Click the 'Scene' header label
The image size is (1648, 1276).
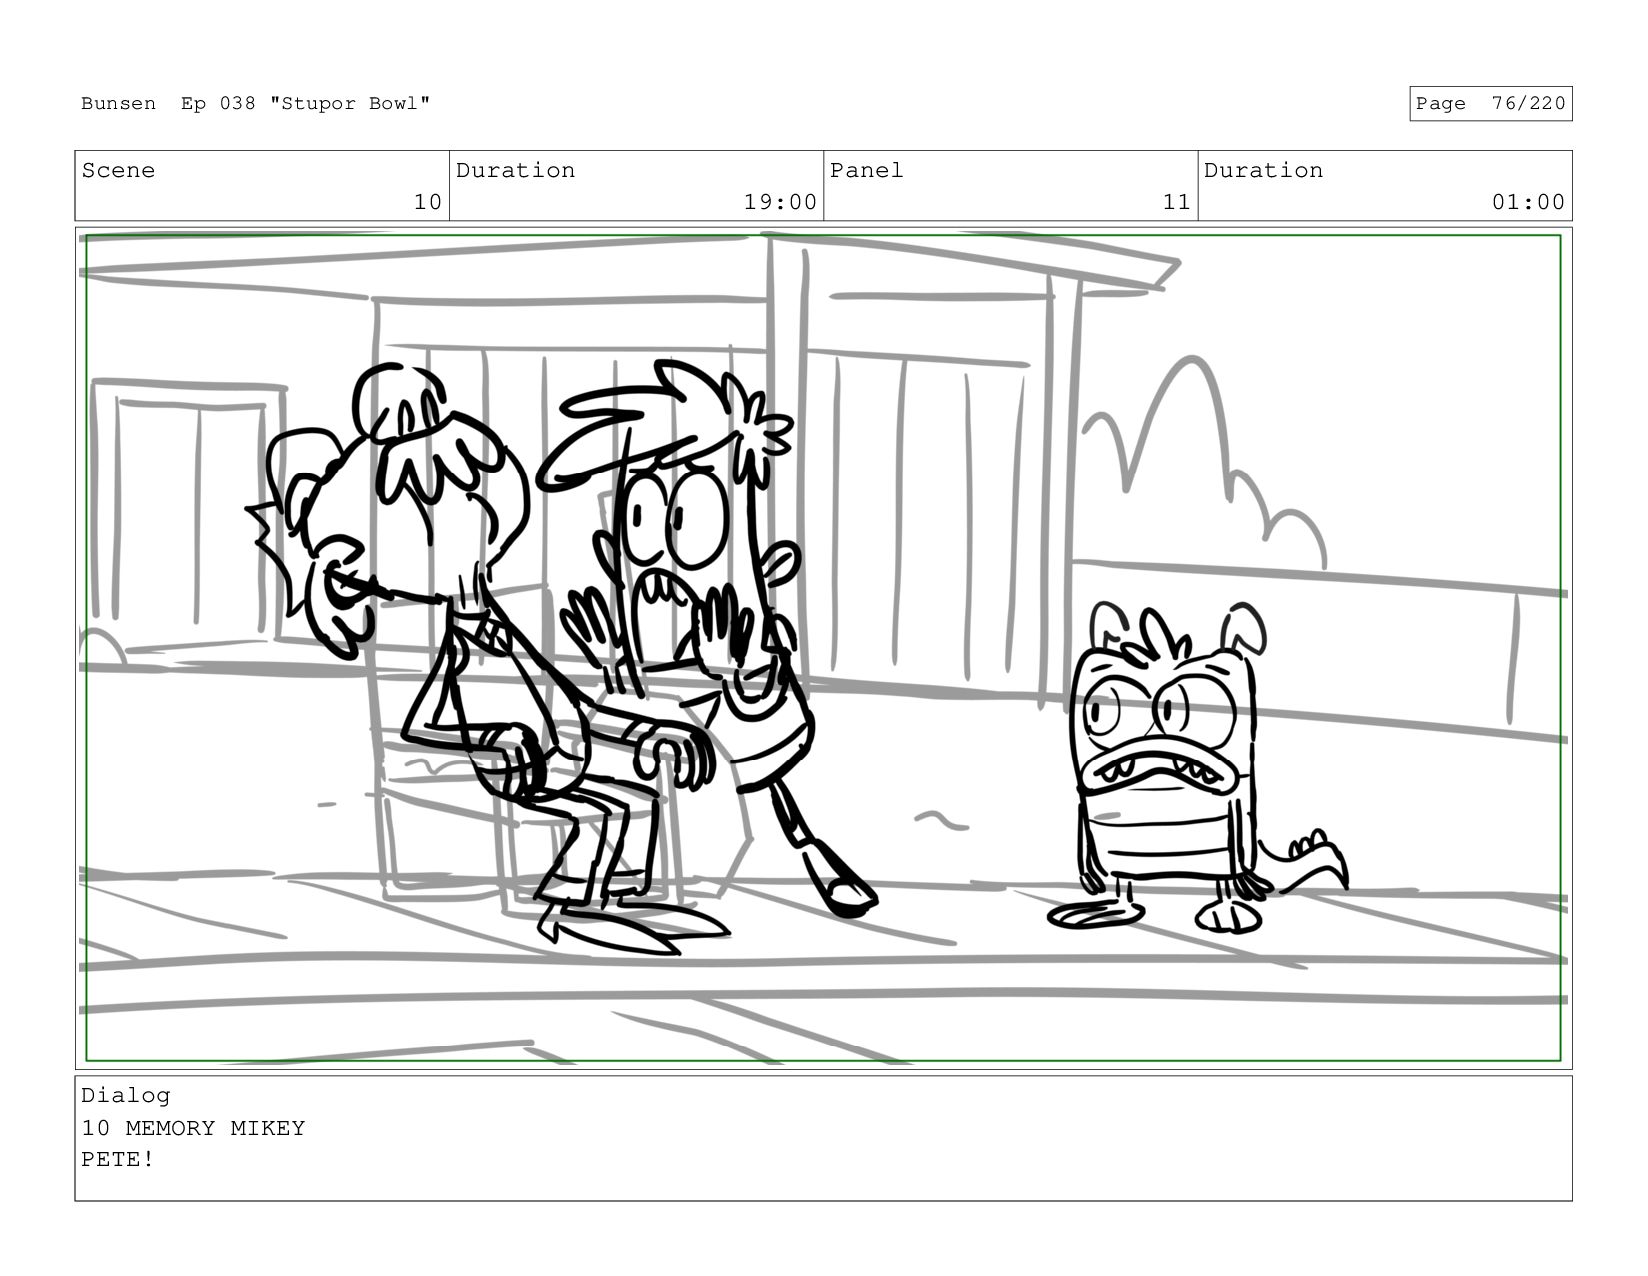[118, 171]
